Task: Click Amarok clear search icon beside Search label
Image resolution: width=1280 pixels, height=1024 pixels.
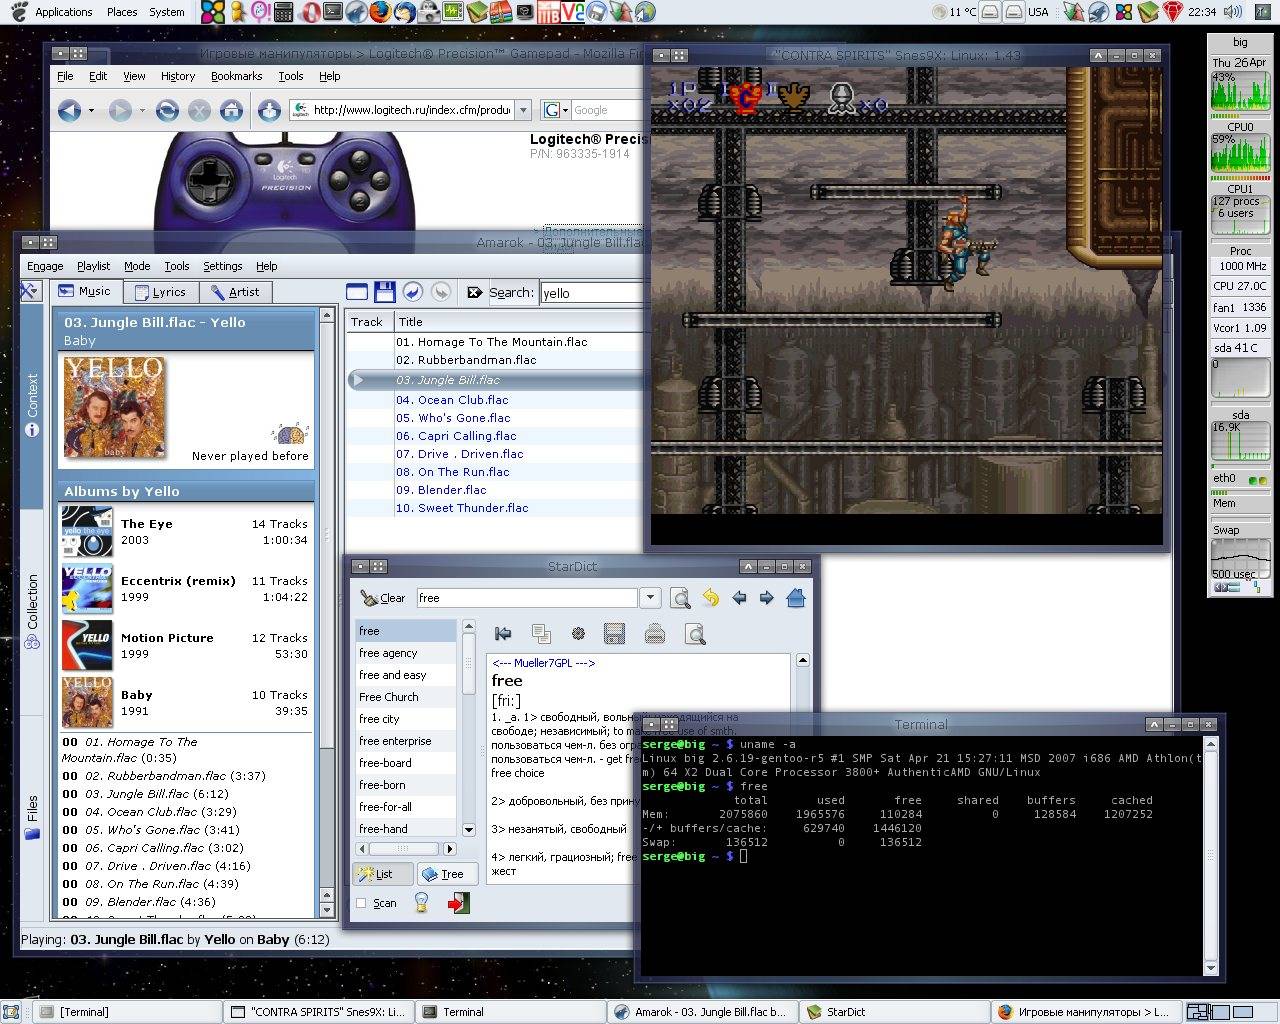Action: pos(475,292)
